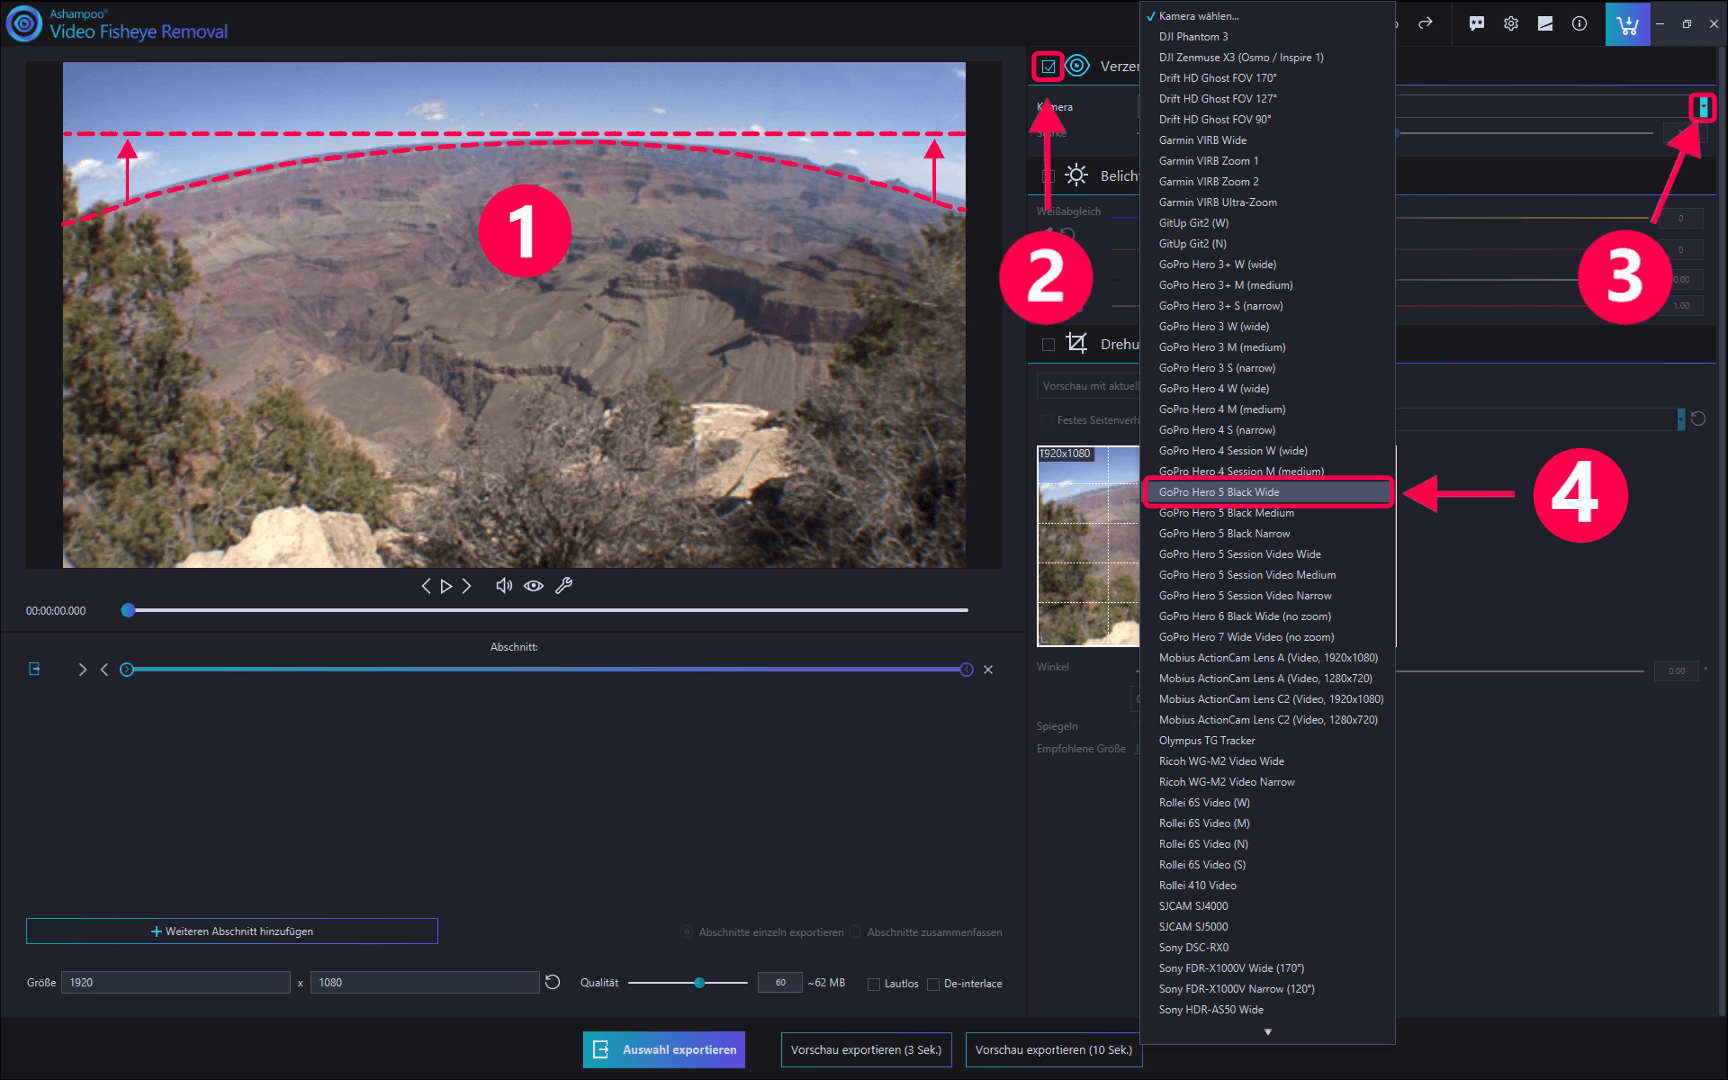This screenshot has height=1080, width=1728.
Task: Click Vorschau exportieren (10 Sek.) button
Action: point(1054,1050)
